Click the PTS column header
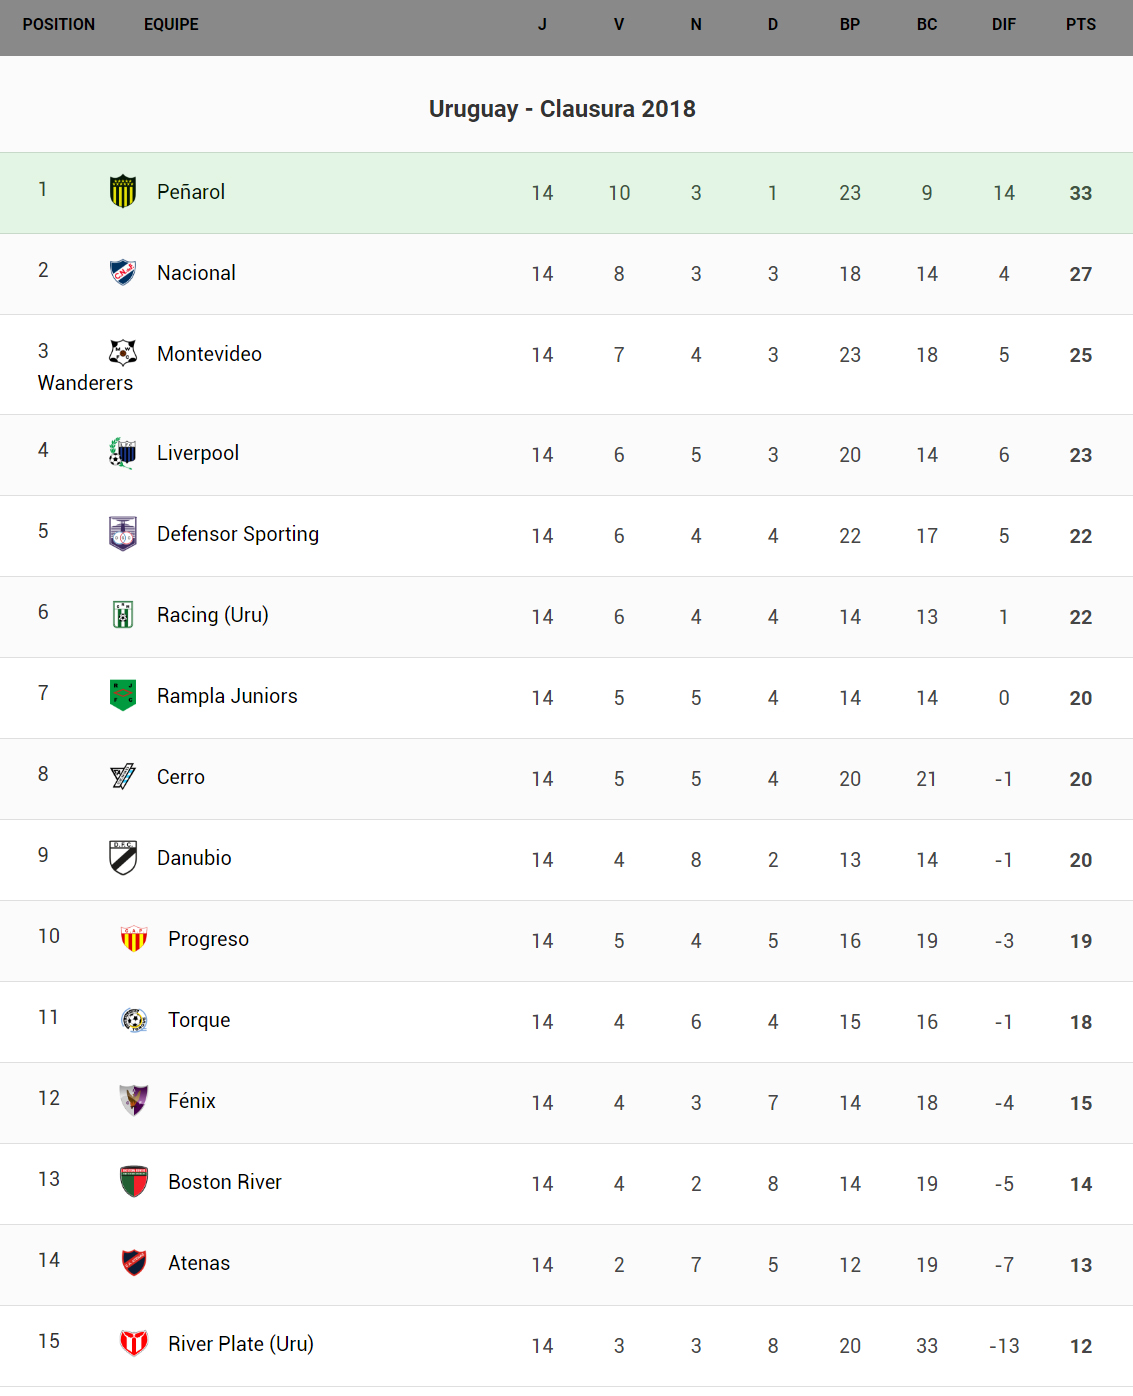1133x1396 pixels. (1080, 25)
